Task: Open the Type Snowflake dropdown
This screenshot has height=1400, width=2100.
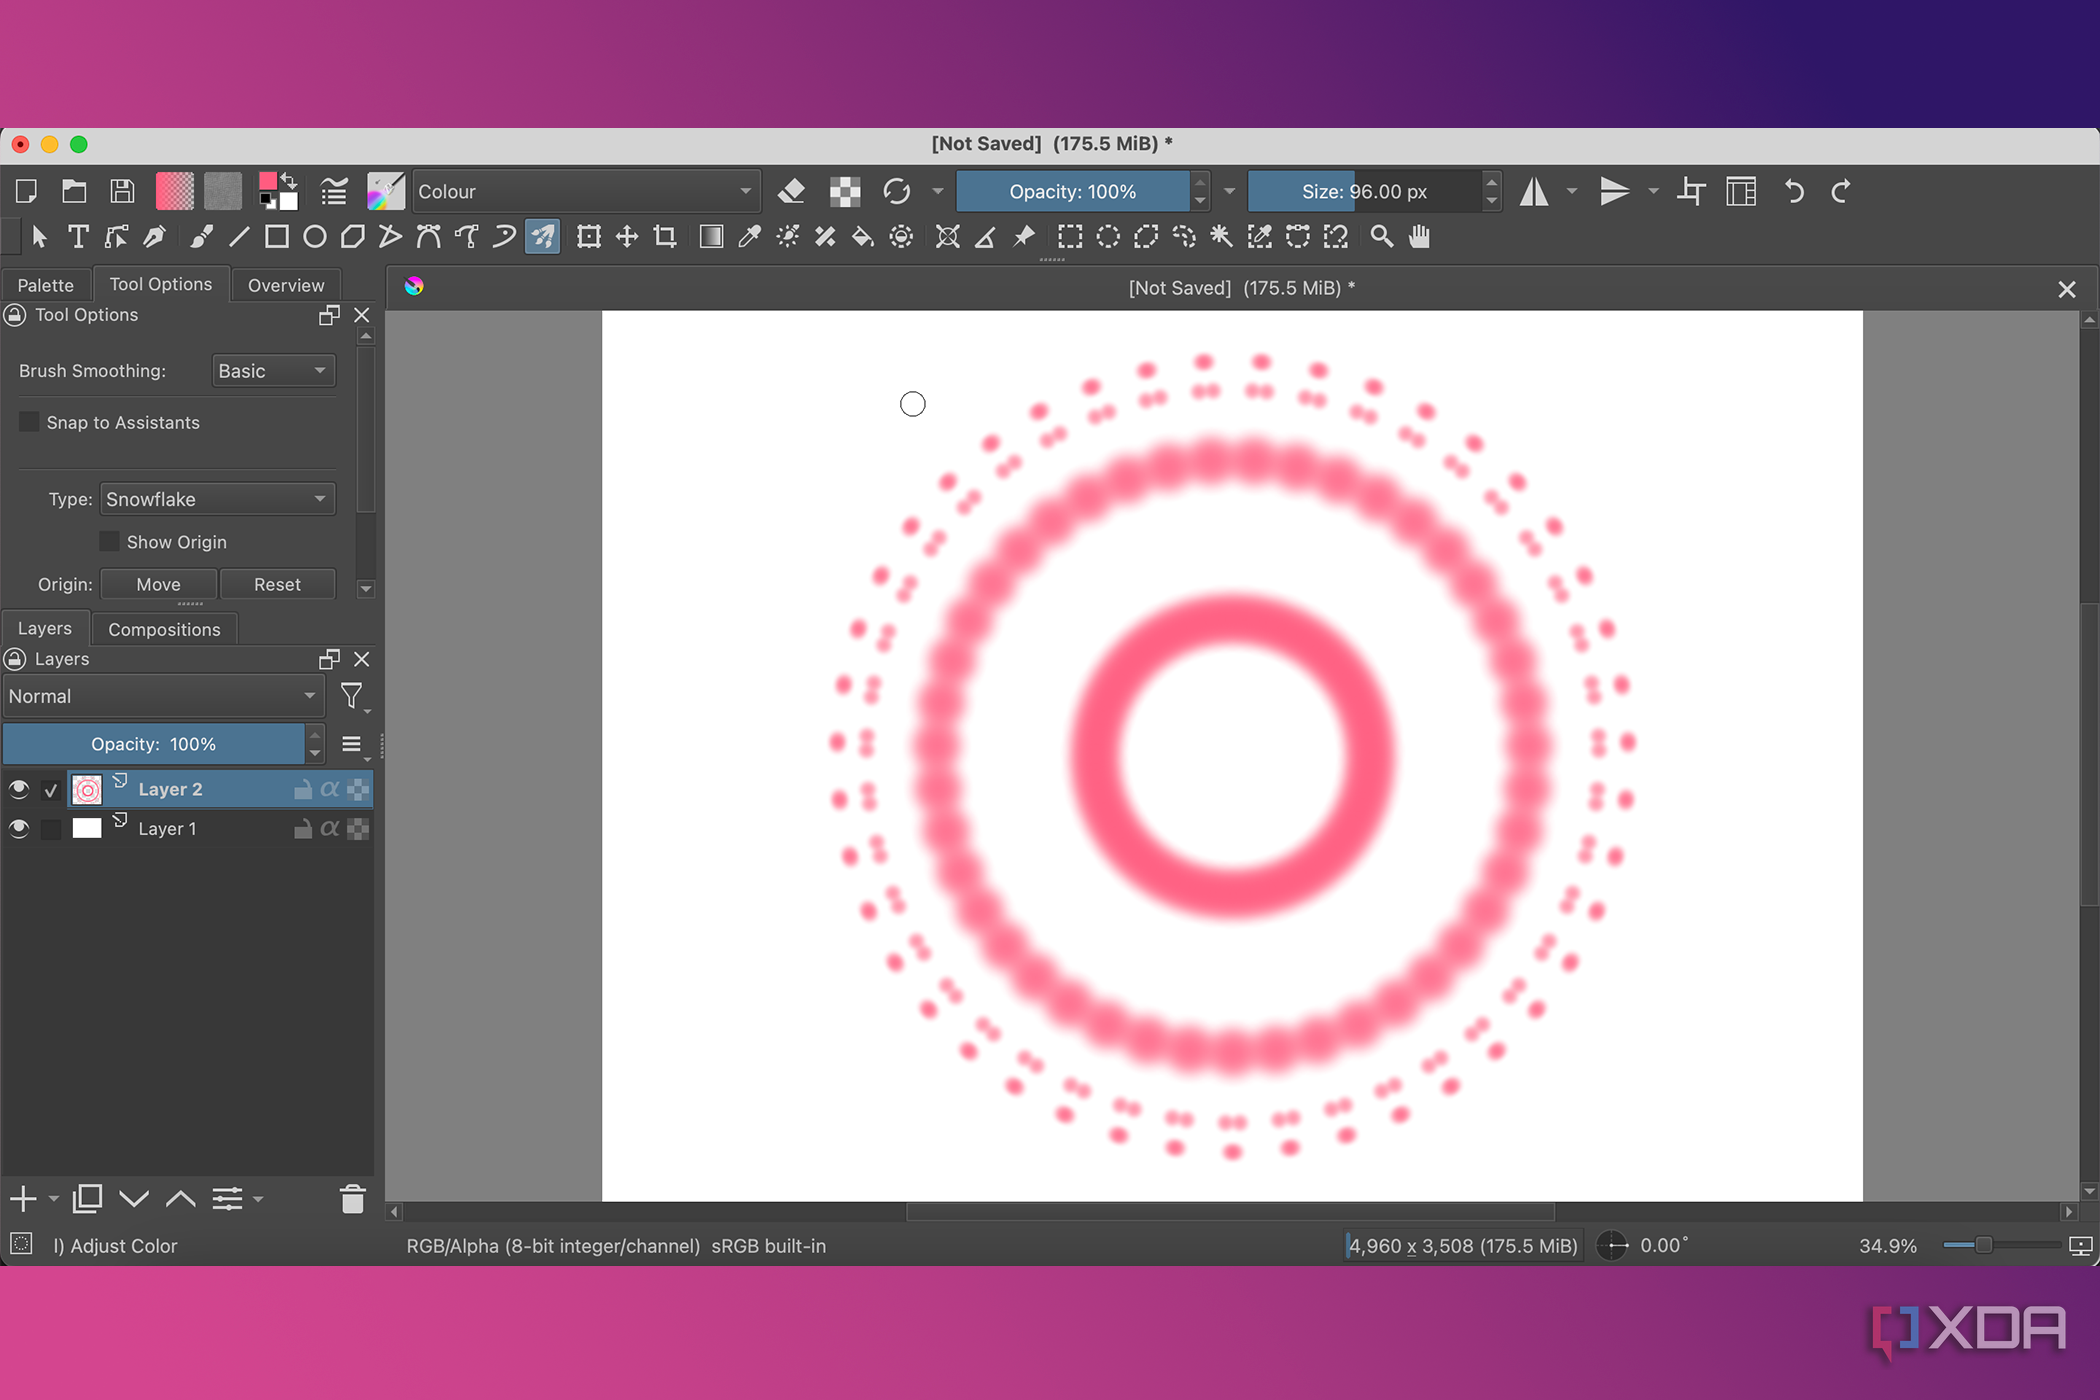Action: pos(217,499)
